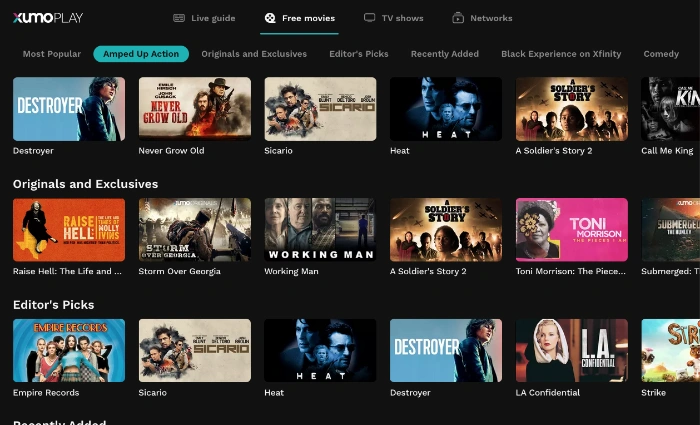
Task: Select the Free movies tab
Action: (299, 18)
